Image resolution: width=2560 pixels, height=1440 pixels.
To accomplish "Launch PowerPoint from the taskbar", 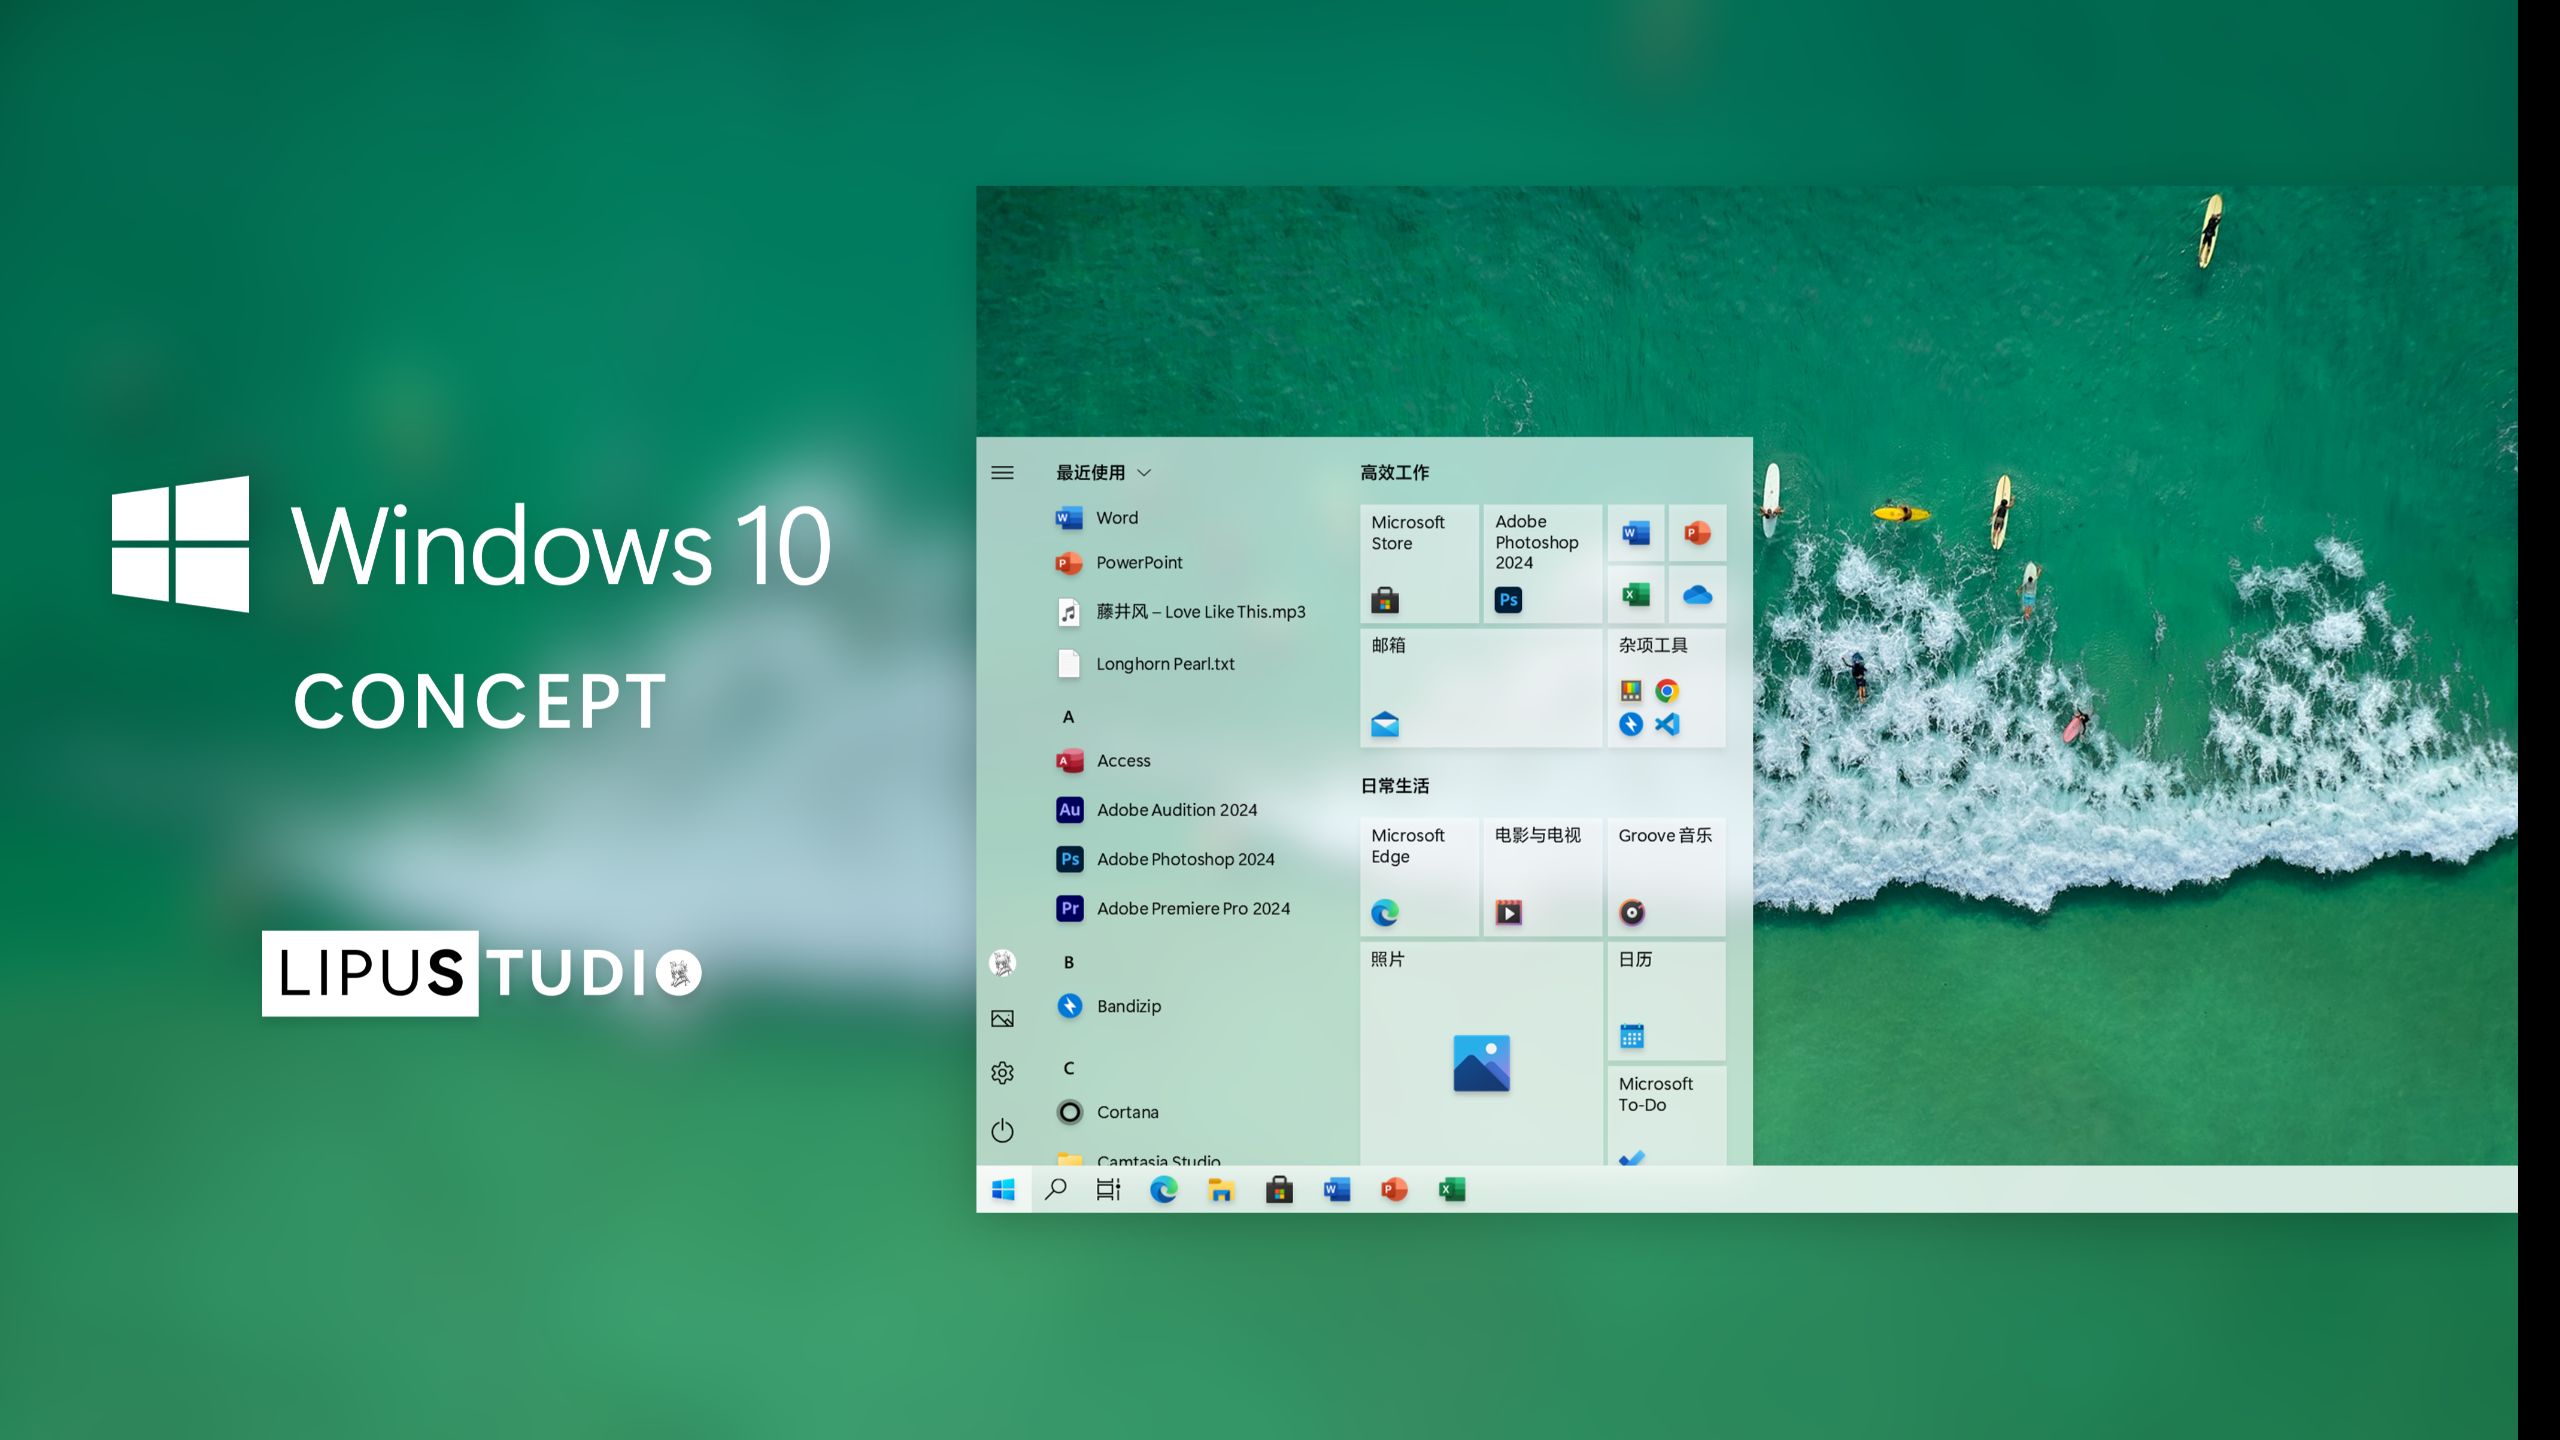I will [1394, 1189].
